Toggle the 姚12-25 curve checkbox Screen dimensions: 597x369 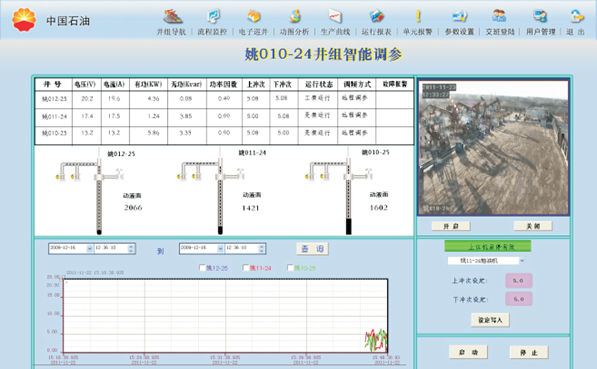point(203,268)
